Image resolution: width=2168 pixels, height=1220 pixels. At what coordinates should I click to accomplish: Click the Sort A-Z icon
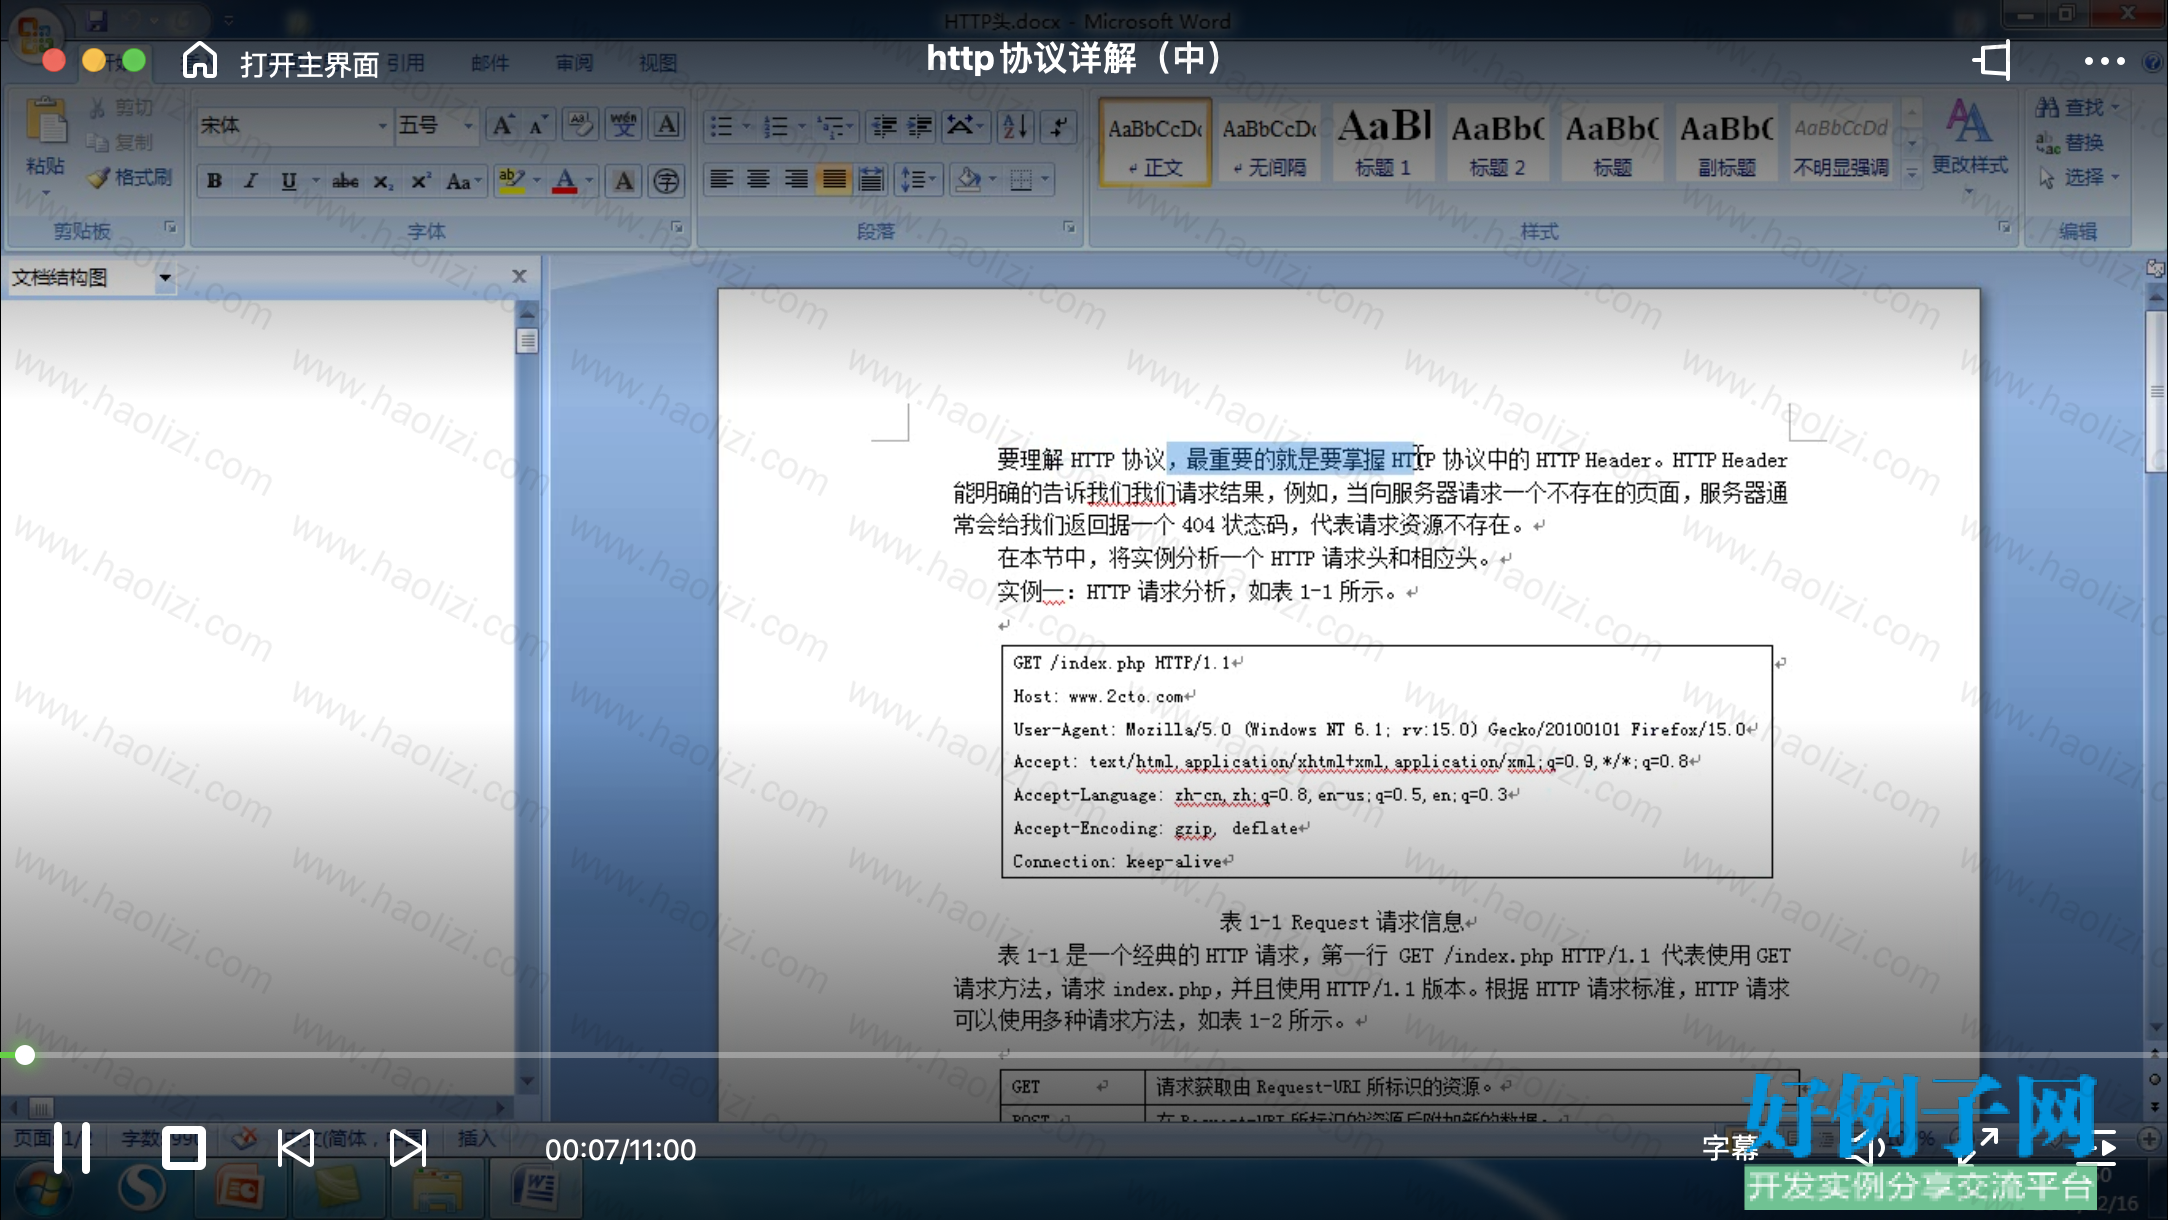pyautogui.click(x=1015, y=126)
